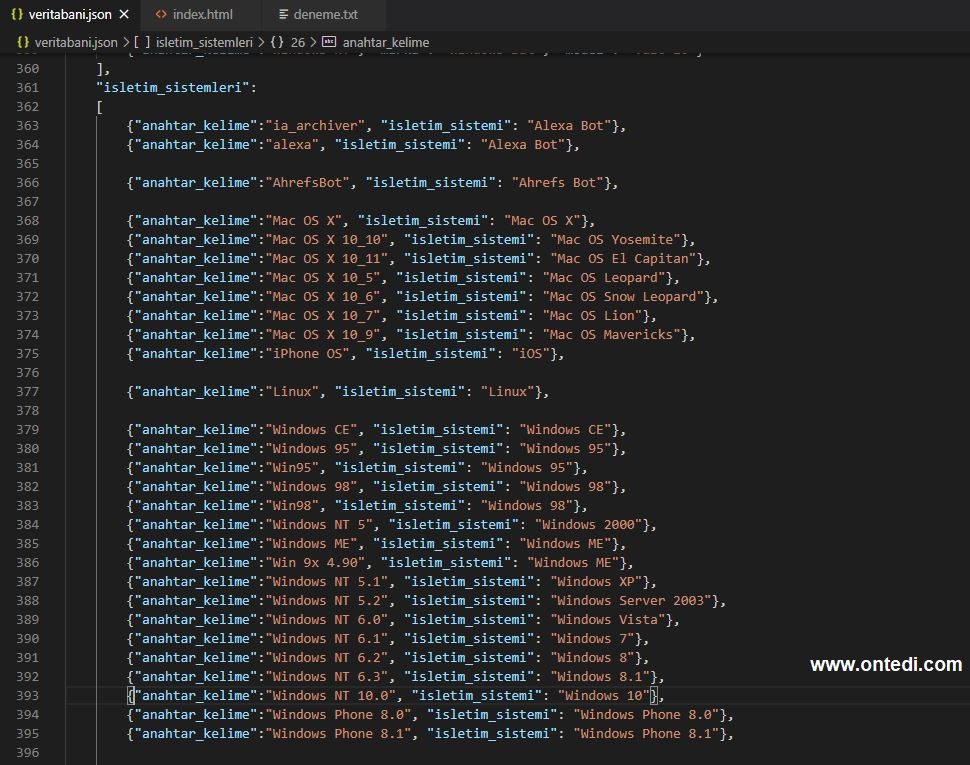Click the "Windows Vista" value
The width and height of the screenshot is (970, 765).
point(608,620)
